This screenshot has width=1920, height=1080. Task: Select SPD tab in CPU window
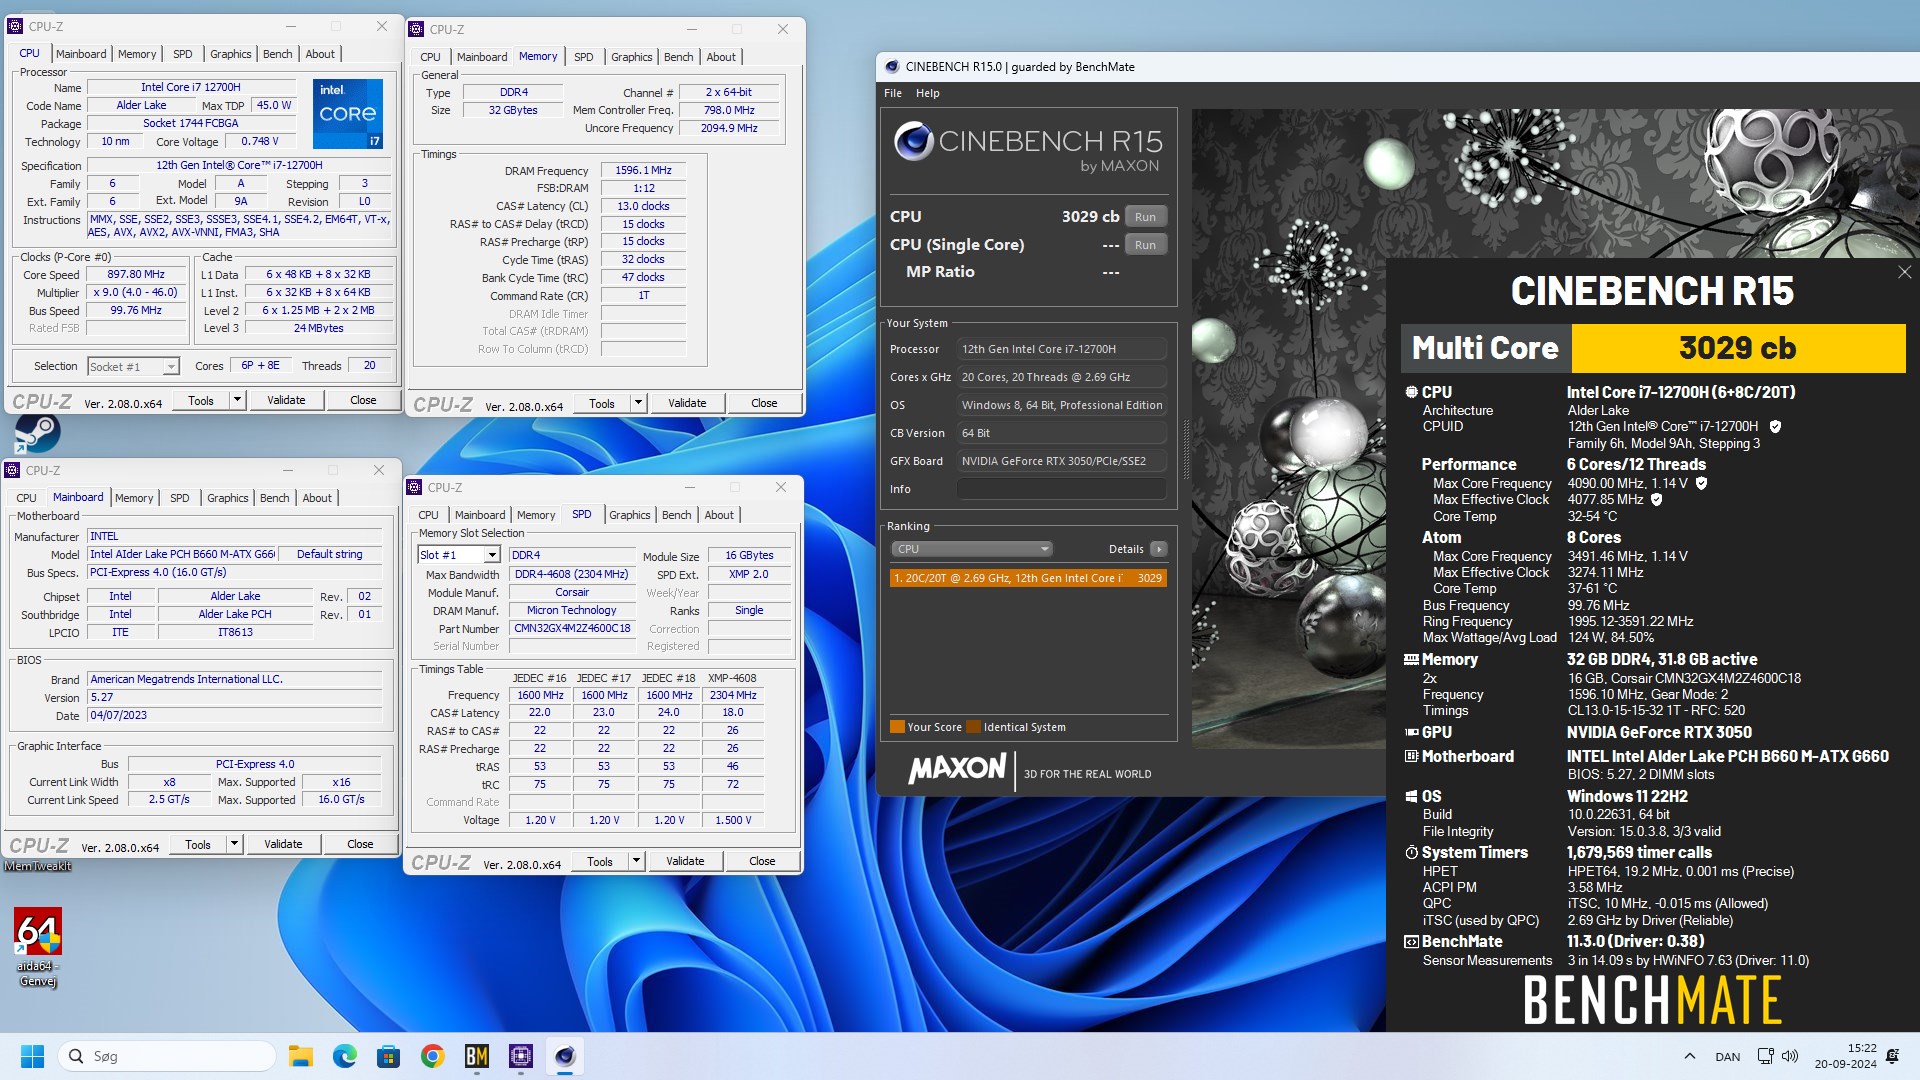[182, 54]
